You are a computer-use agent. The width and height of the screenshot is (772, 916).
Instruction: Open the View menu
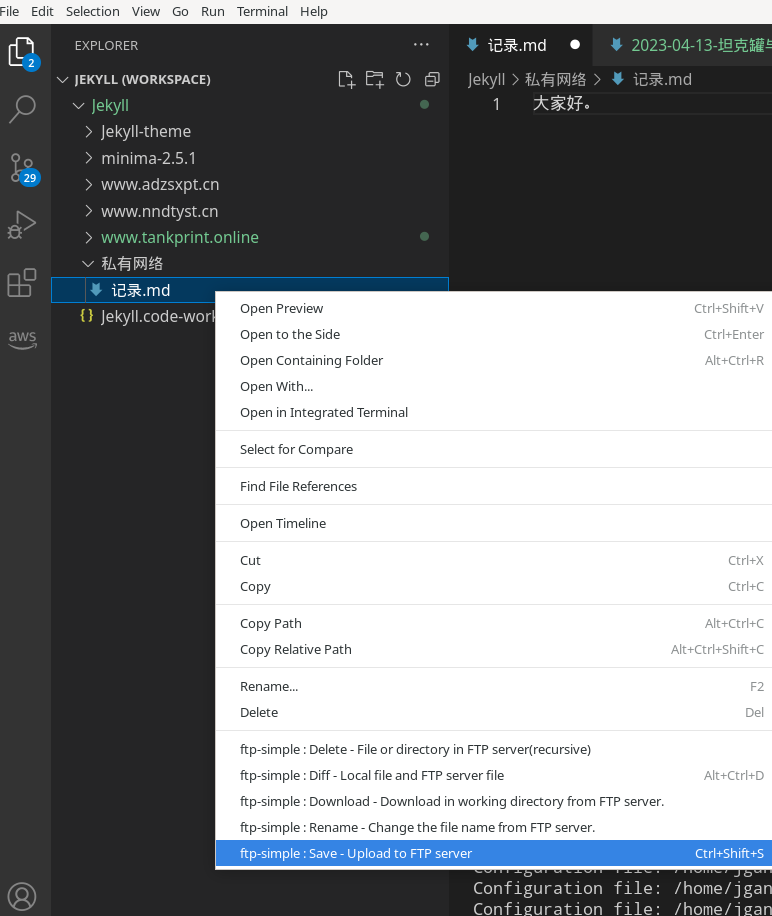pos(145,12)
